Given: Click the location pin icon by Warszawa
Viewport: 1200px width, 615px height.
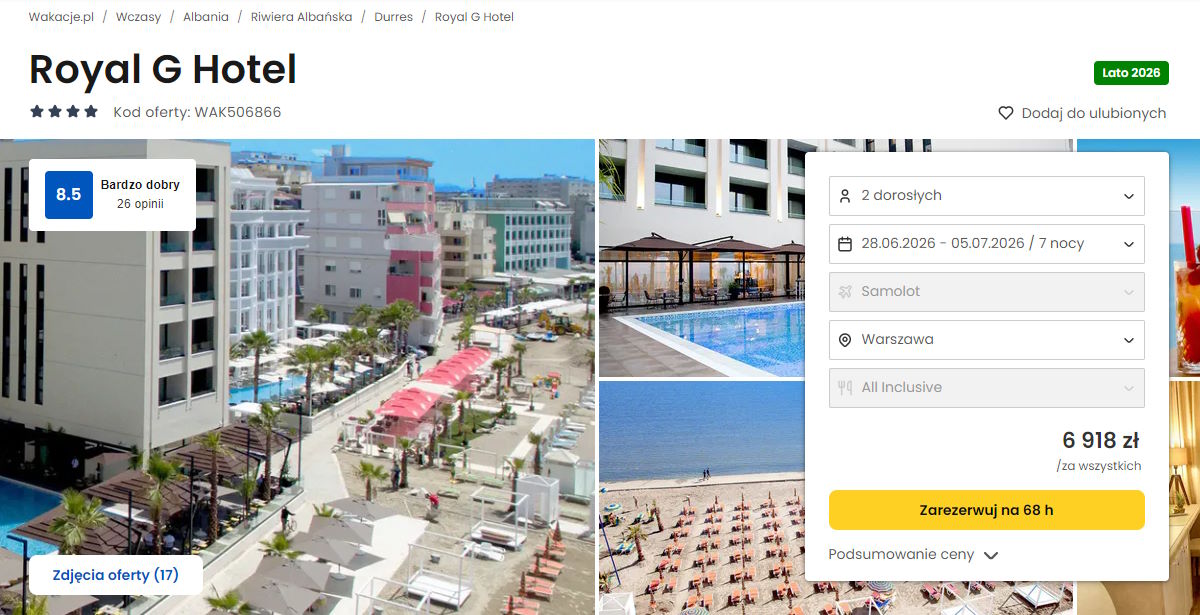Looking at the screenshot, I should [x=845, y=339].
